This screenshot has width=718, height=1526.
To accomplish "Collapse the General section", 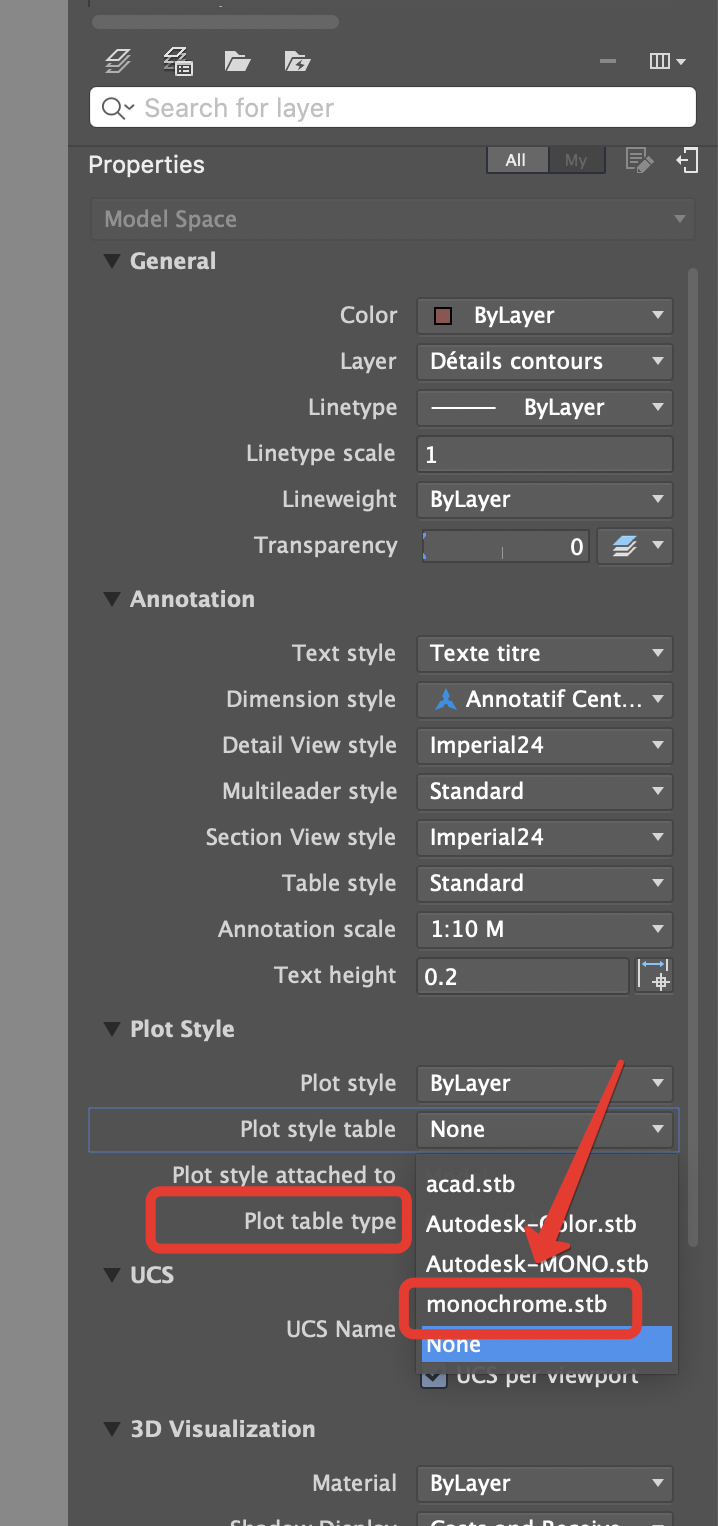I will click(111, 261).
